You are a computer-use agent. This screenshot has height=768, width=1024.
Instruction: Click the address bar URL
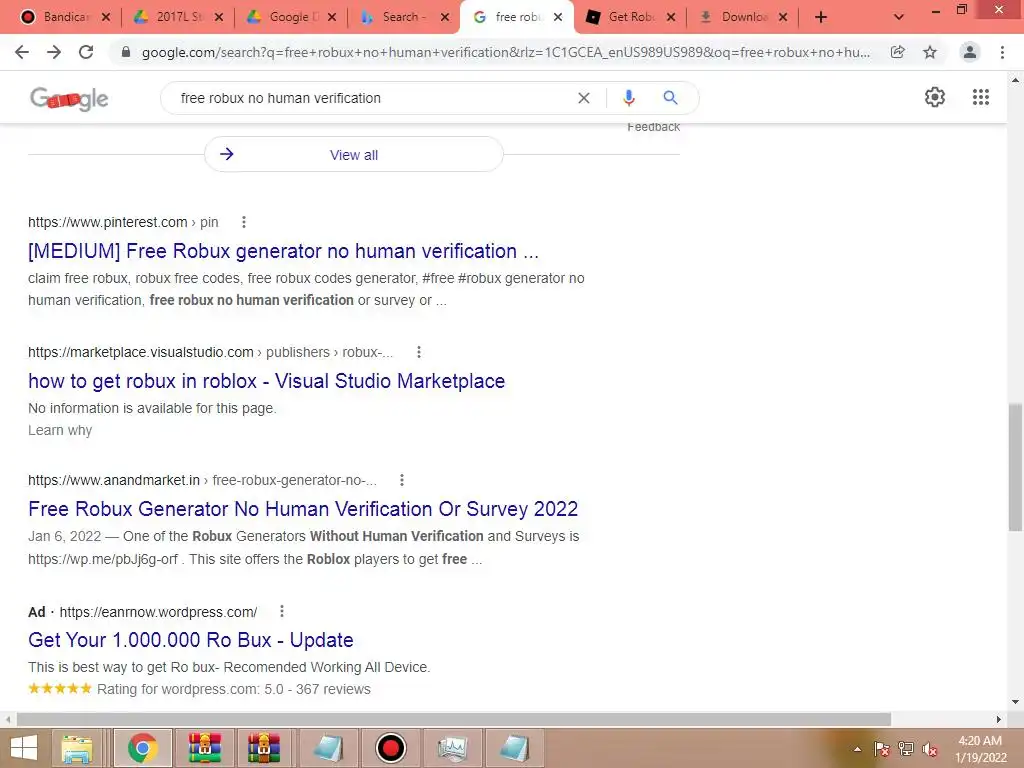click(x=505, y=52)
